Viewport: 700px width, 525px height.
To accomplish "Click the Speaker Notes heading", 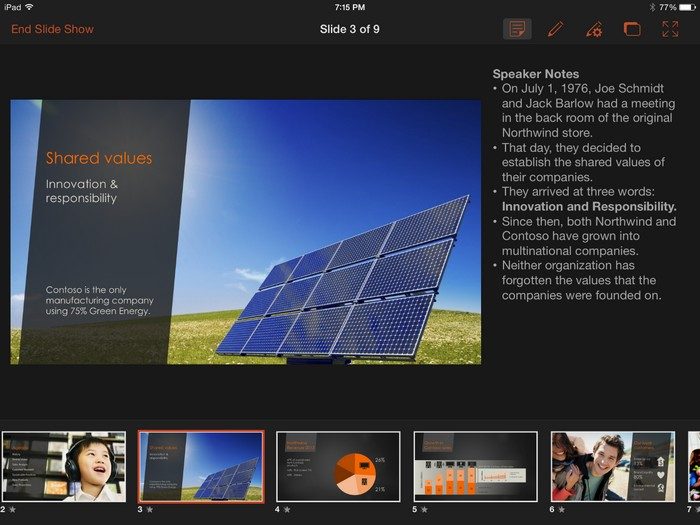I will (535, 74).
